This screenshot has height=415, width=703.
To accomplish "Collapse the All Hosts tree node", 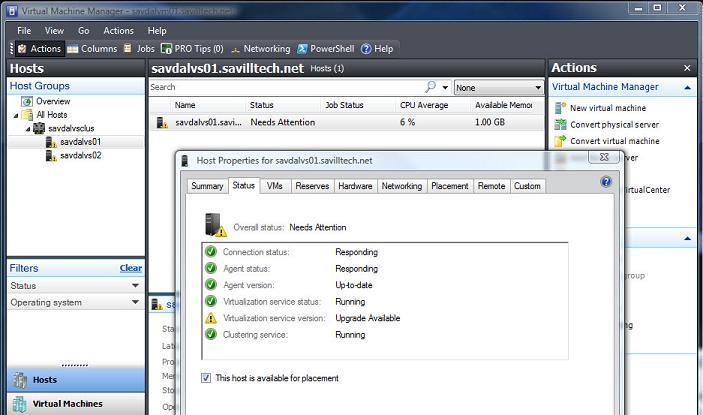I will (16, 116).
